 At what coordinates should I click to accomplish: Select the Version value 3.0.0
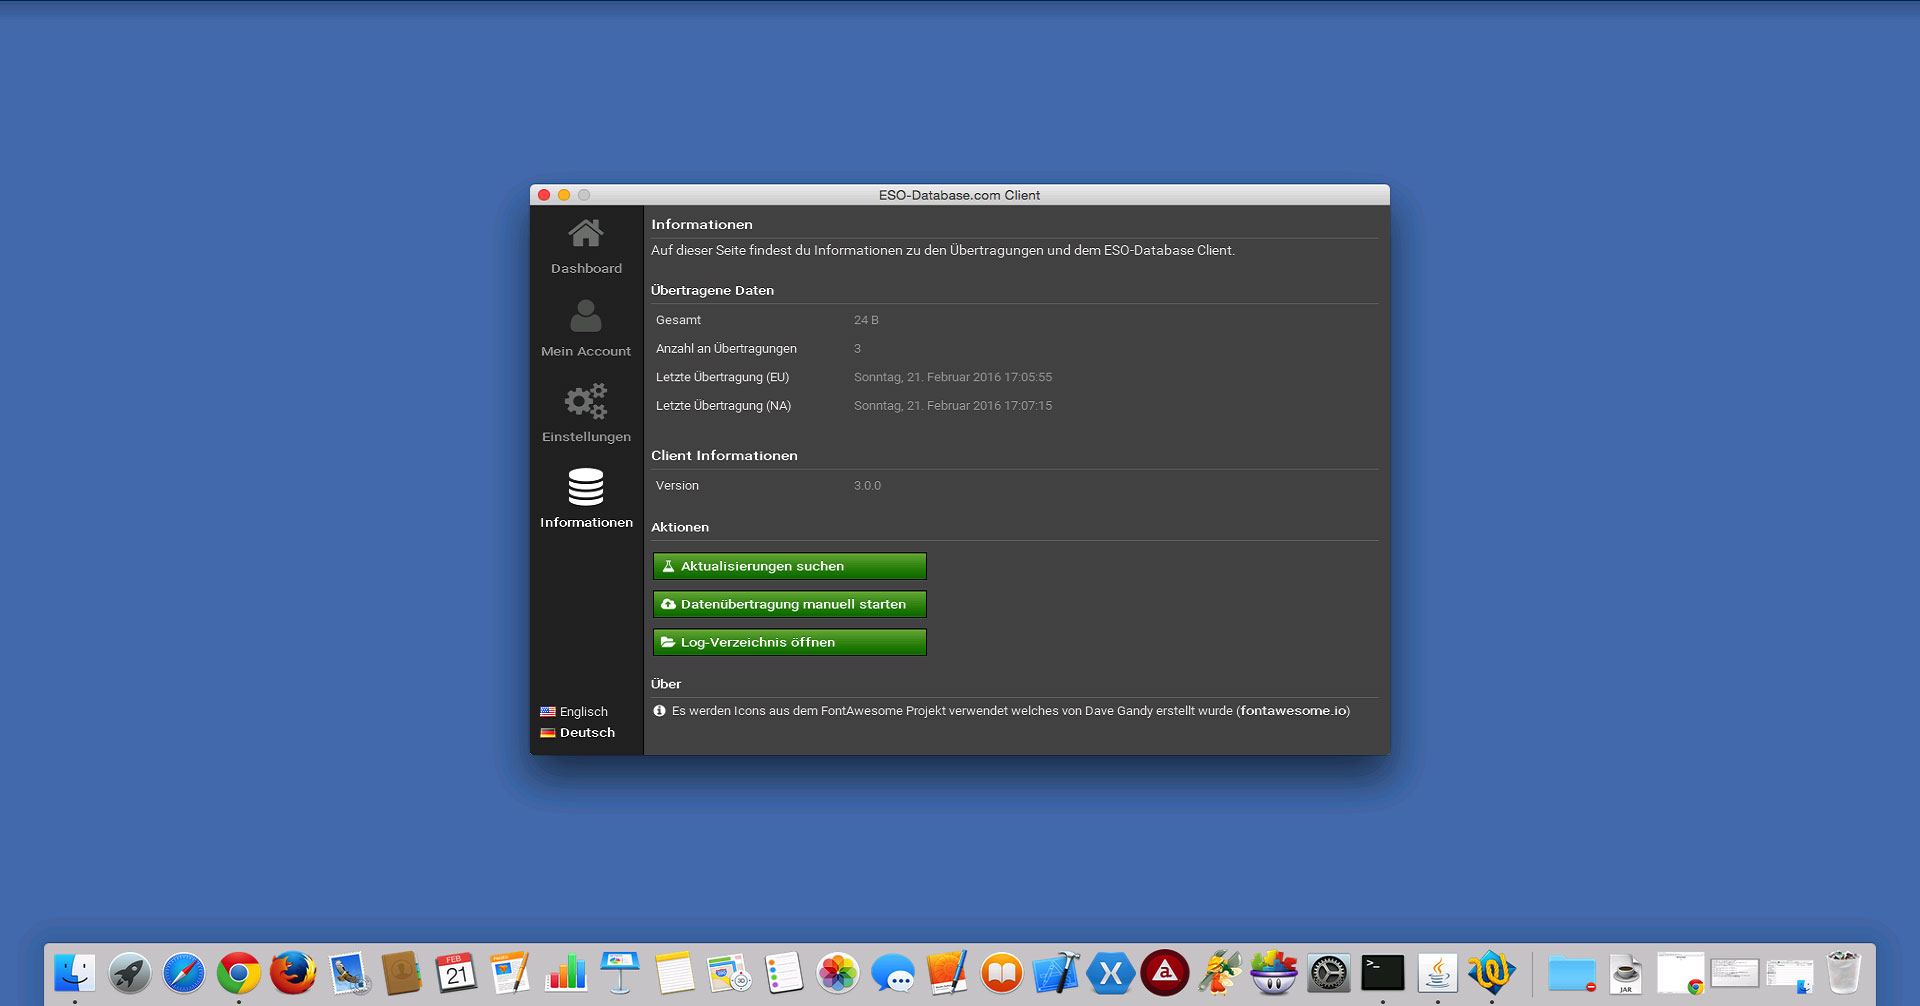(867, 486)
